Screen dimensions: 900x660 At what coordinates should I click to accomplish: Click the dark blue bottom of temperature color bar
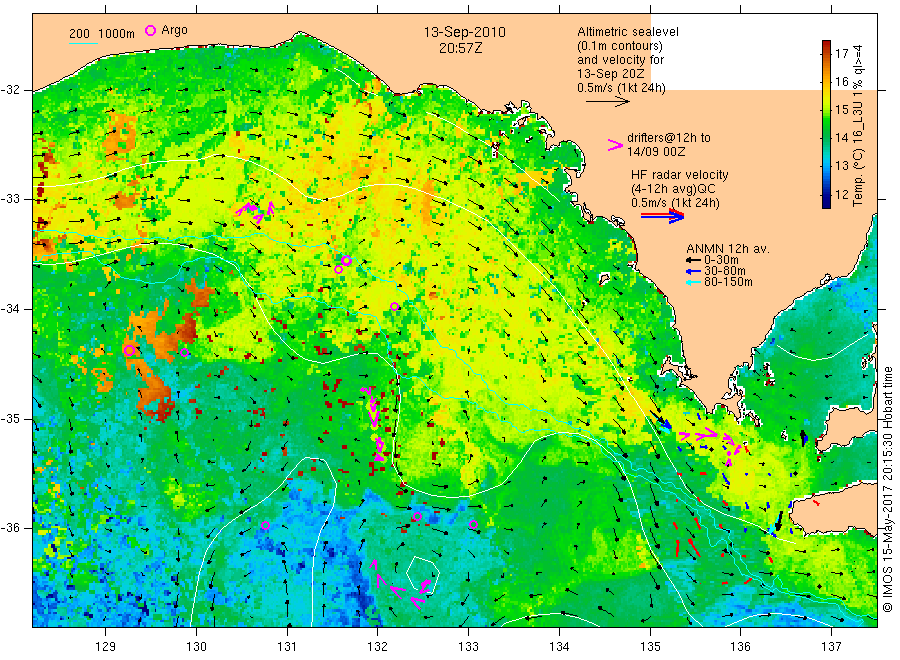[826, 202]
